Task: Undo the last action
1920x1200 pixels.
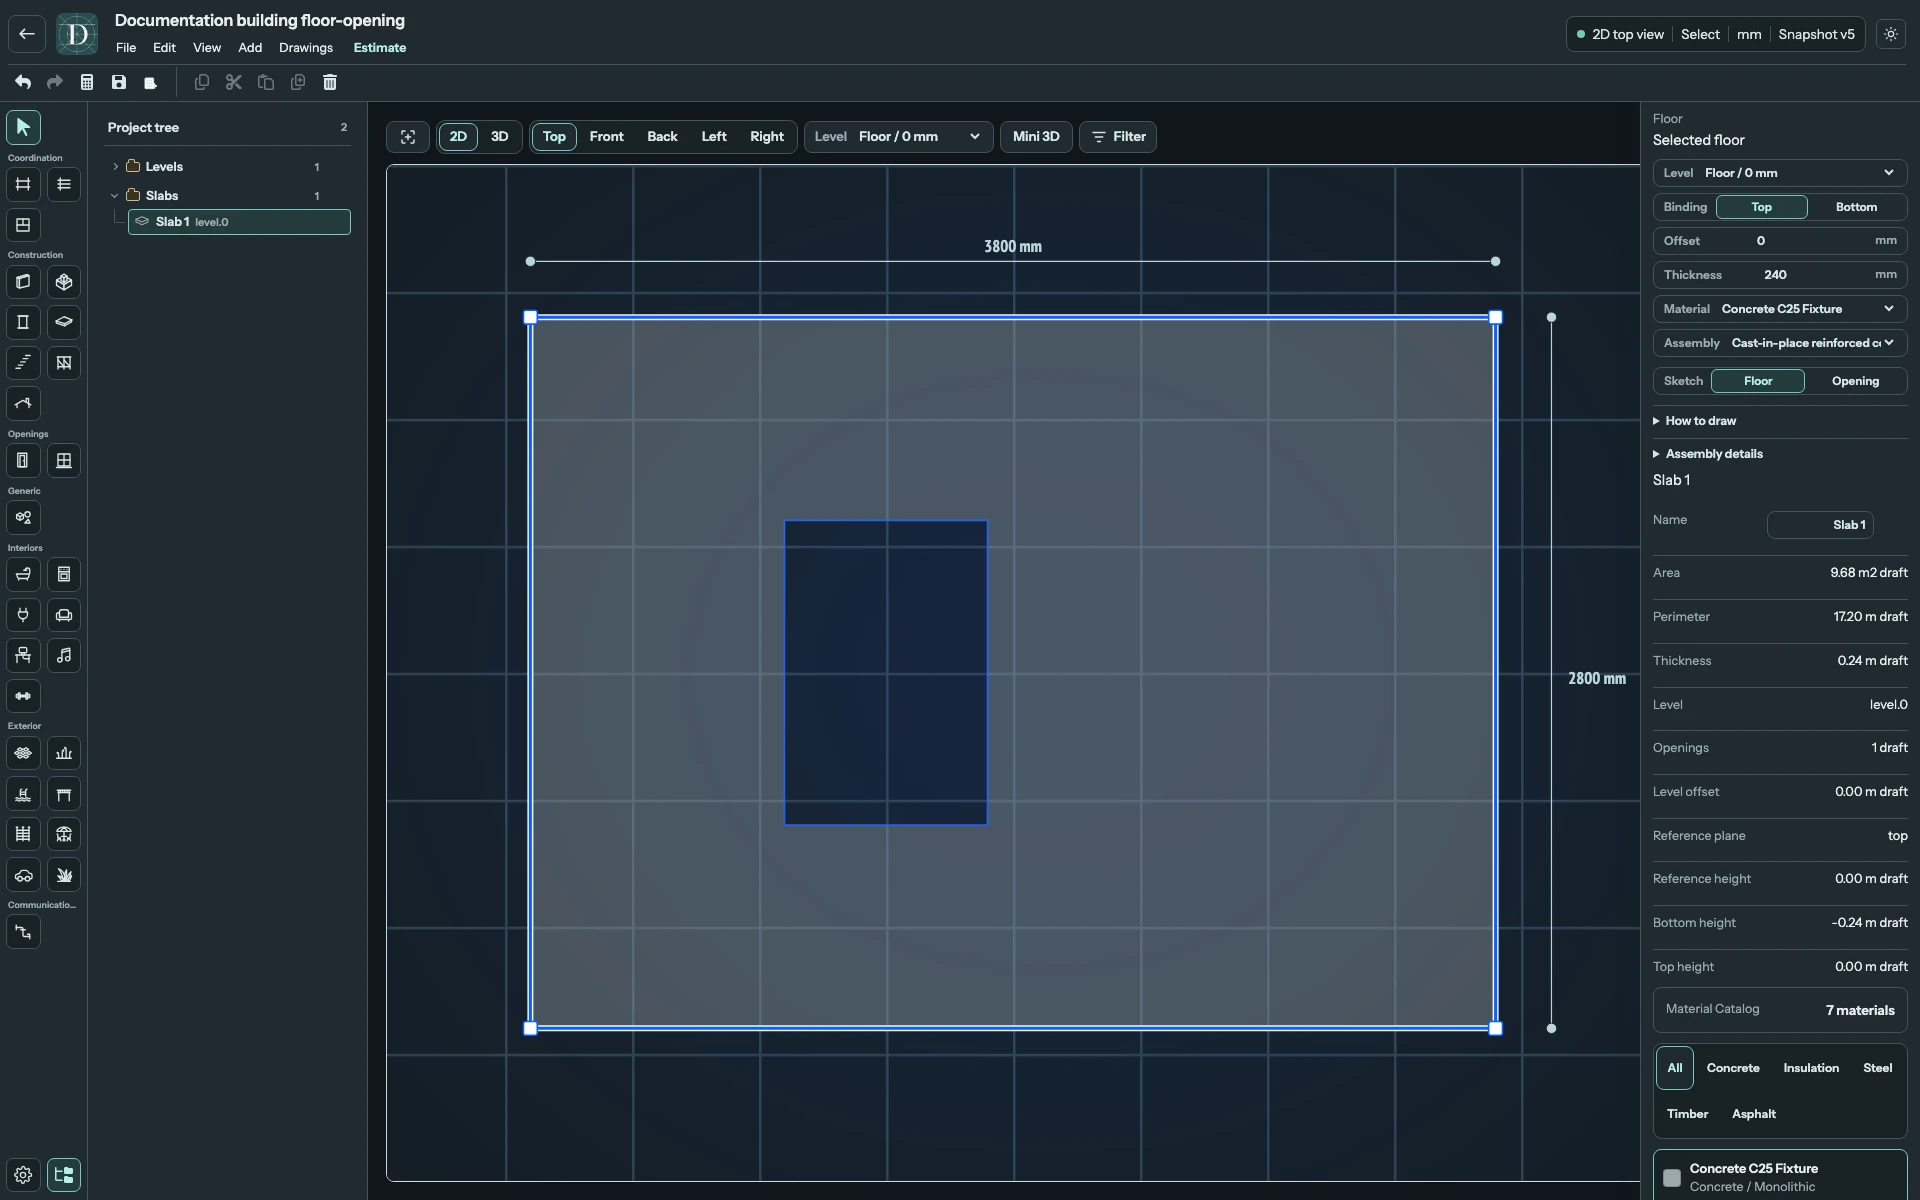Action: tap(23, 82)
